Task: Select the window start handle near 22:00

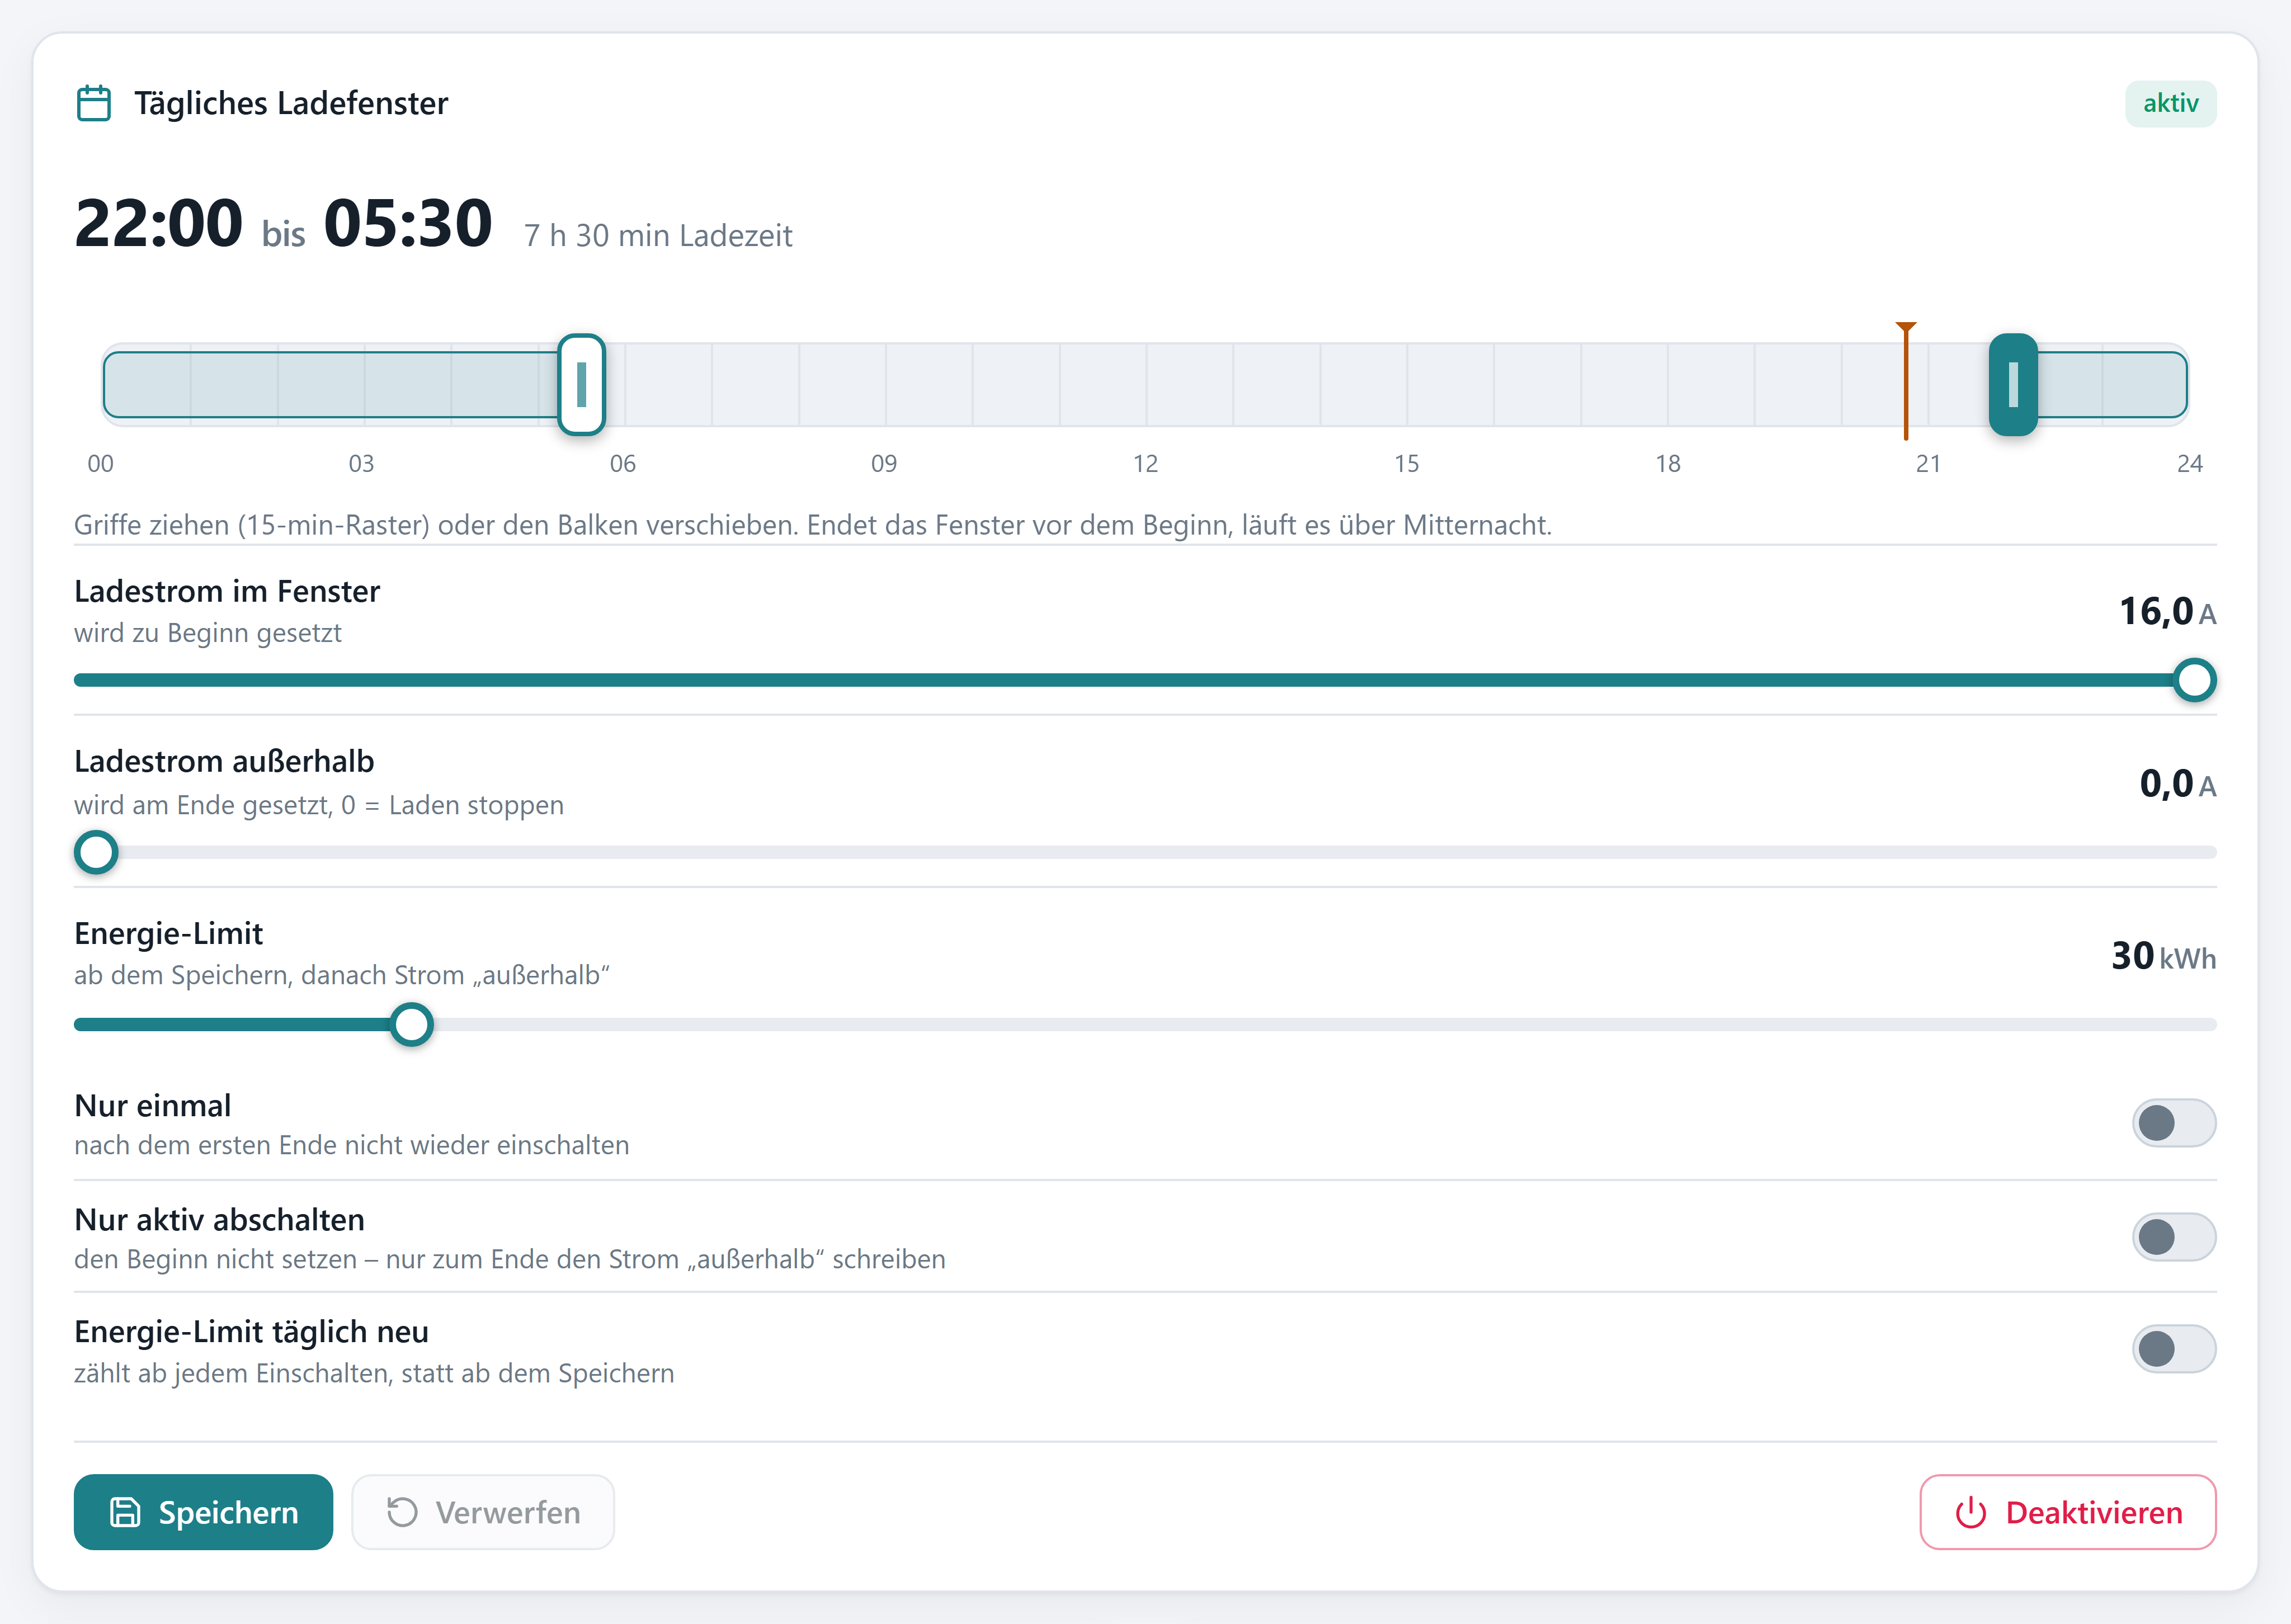Action: 2013,385
